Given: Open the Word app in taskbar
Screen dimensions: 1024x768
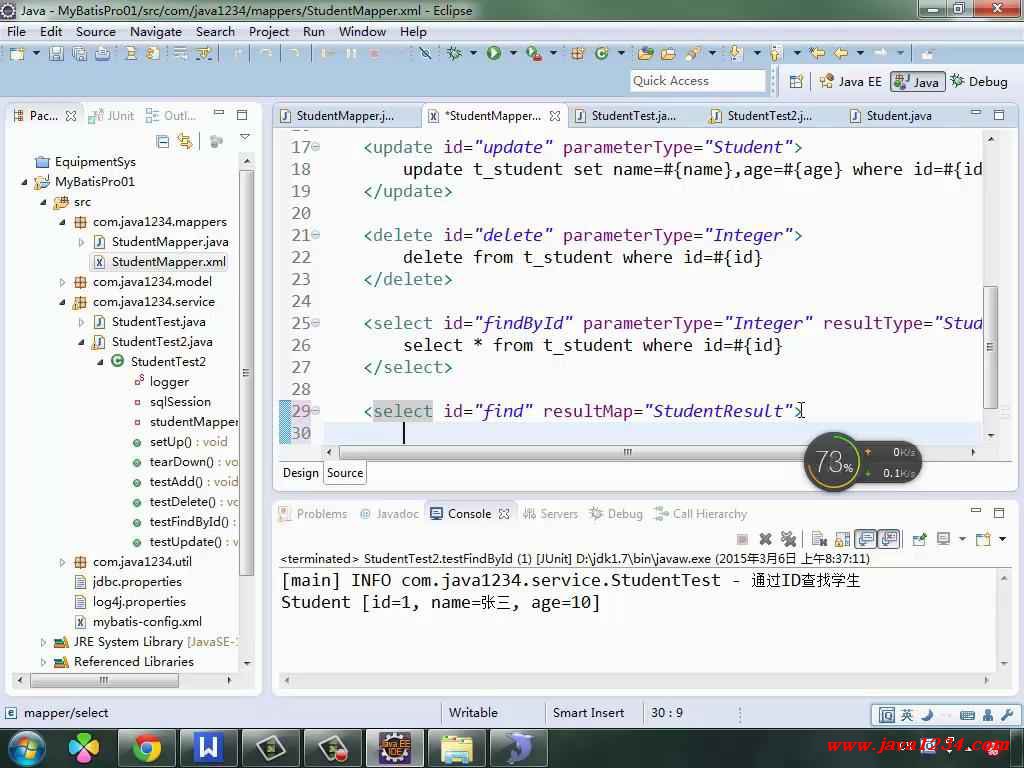Looking at the screenshot, I should click(208, 748).
